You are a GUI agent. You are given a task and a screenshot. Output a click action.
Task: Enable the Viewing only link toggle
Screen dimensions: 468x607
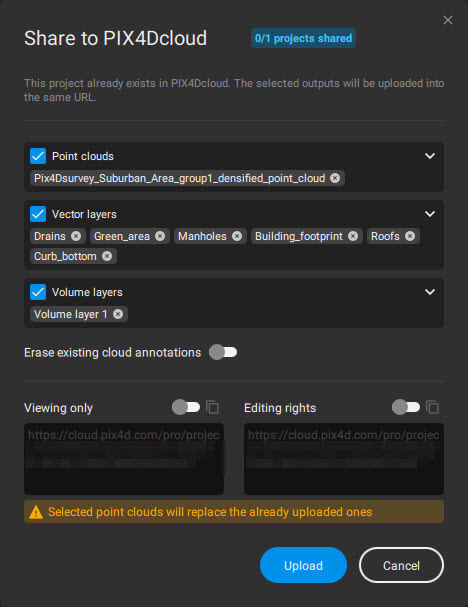[x=186, y=407]
